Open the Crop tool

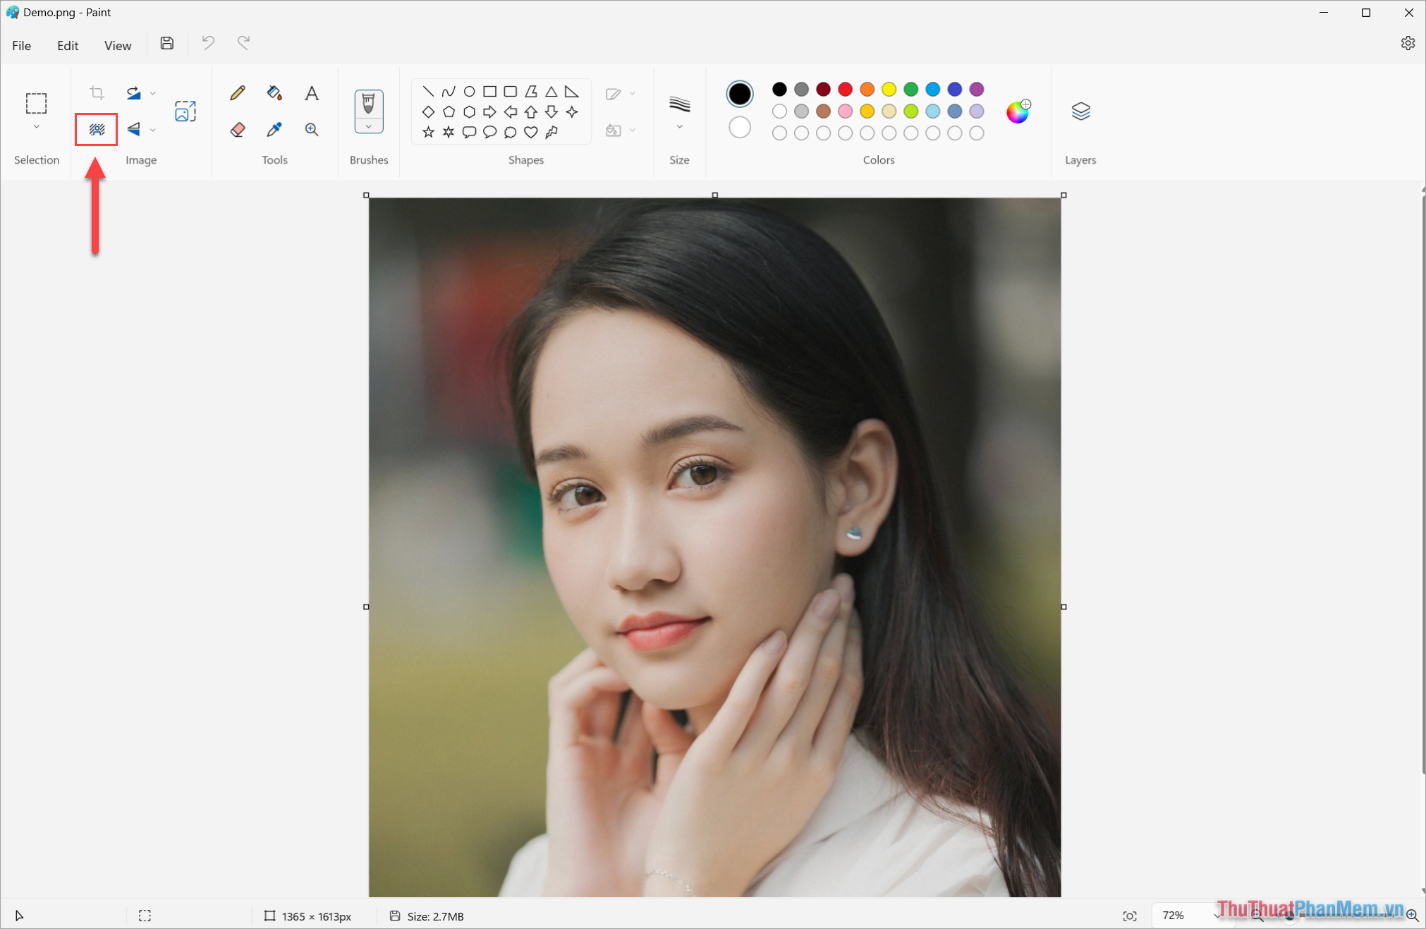(x=96, y=92)
